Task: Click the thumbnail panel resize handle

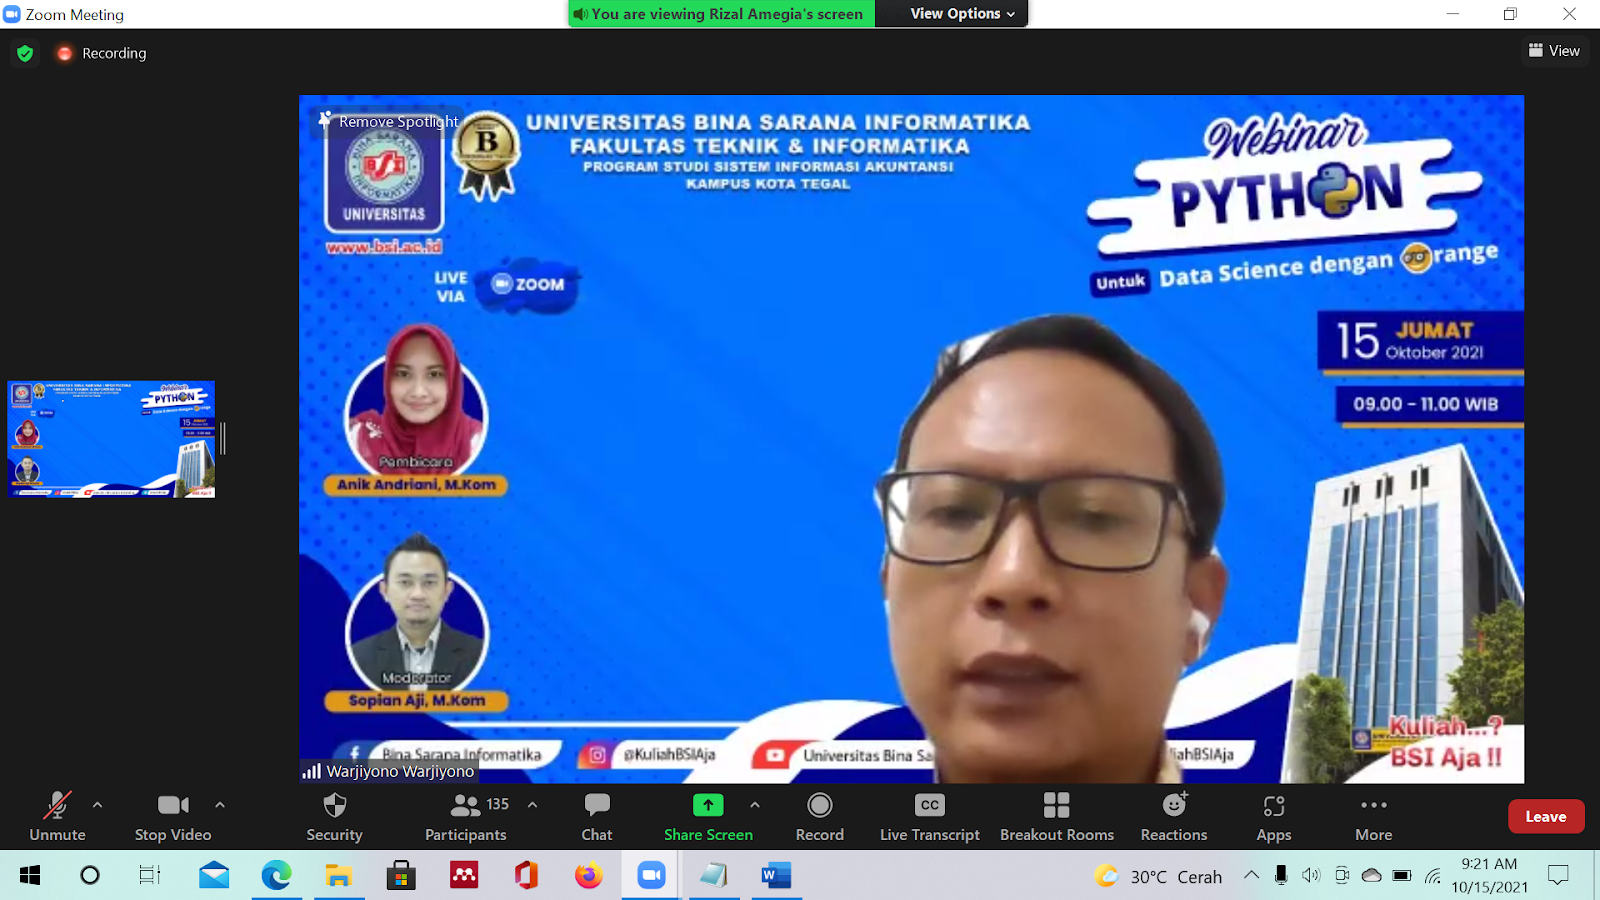Action: coord(223,438)
